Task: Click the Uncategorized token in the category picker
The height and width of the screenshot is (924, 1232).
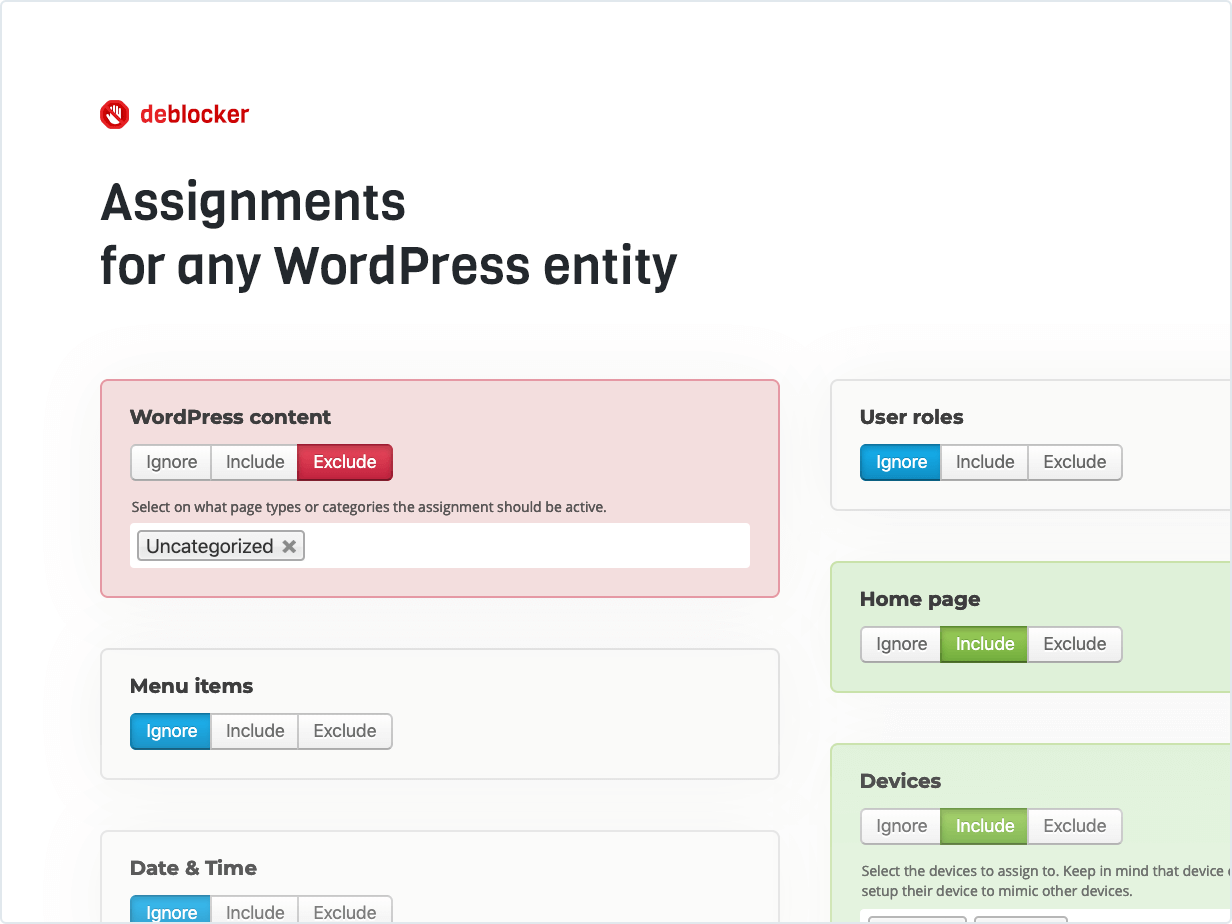Action: click(210, 545)
